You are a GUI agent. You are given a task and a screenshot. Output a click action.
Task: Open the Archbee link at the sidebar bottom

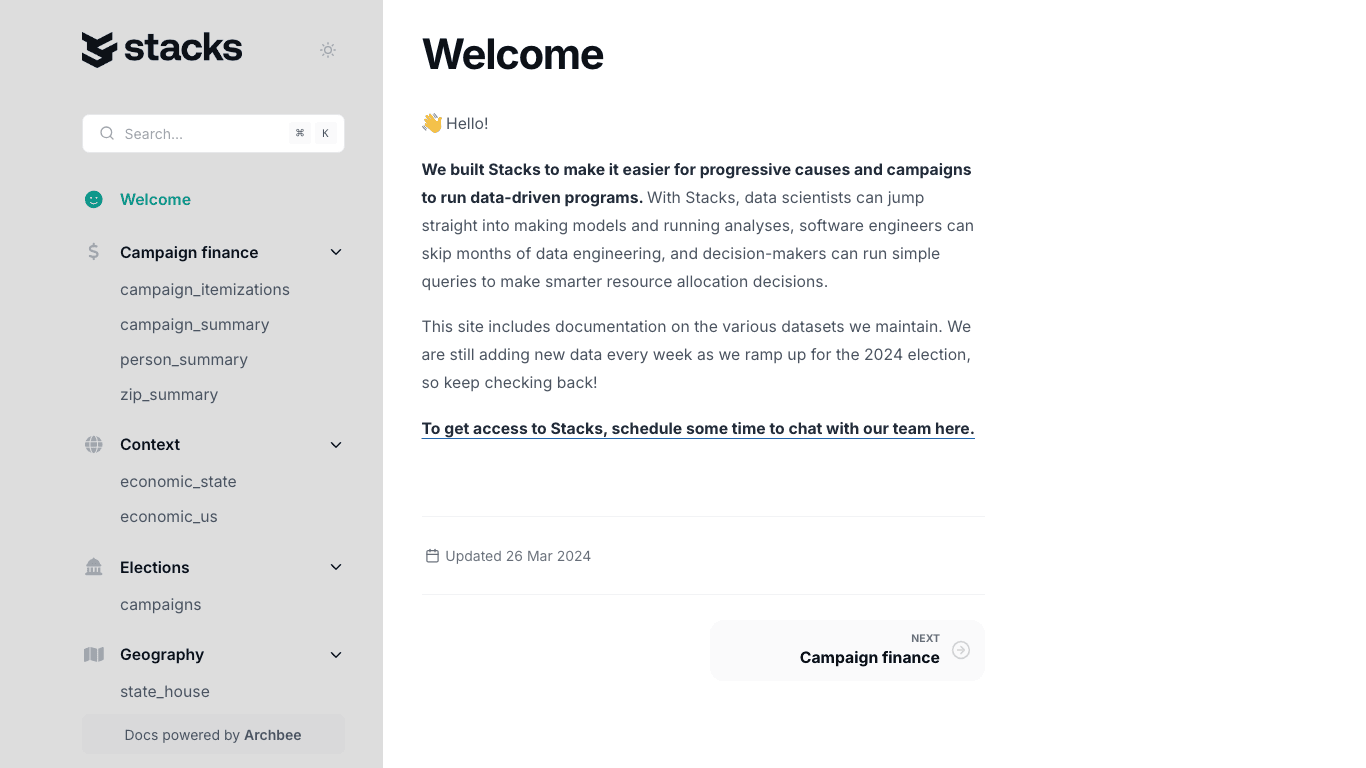(x=272, y=734)
